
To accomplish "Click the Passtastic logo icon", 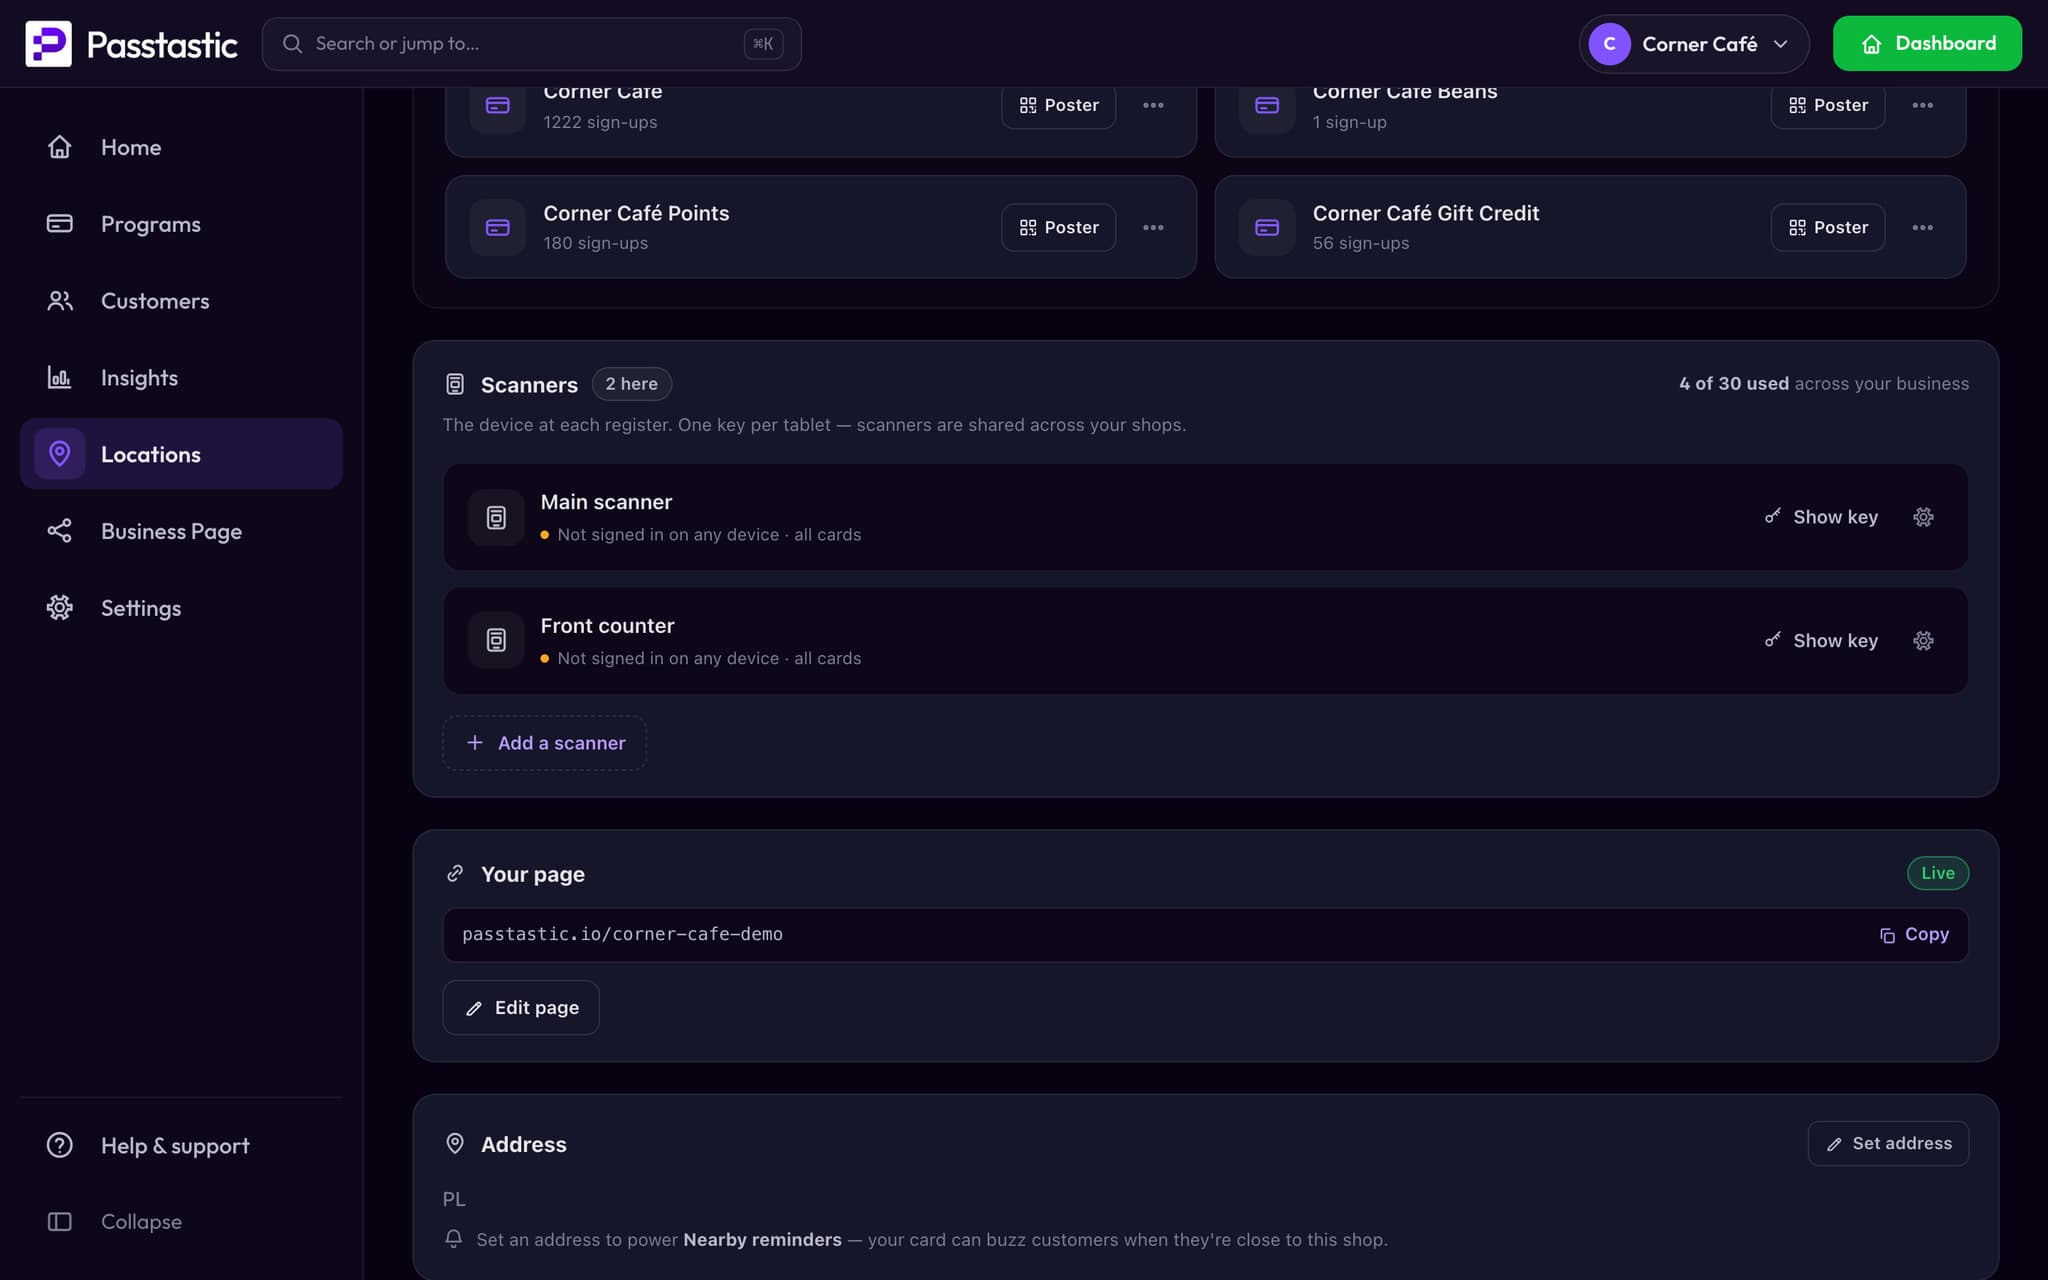I will (x=48, y=44).
